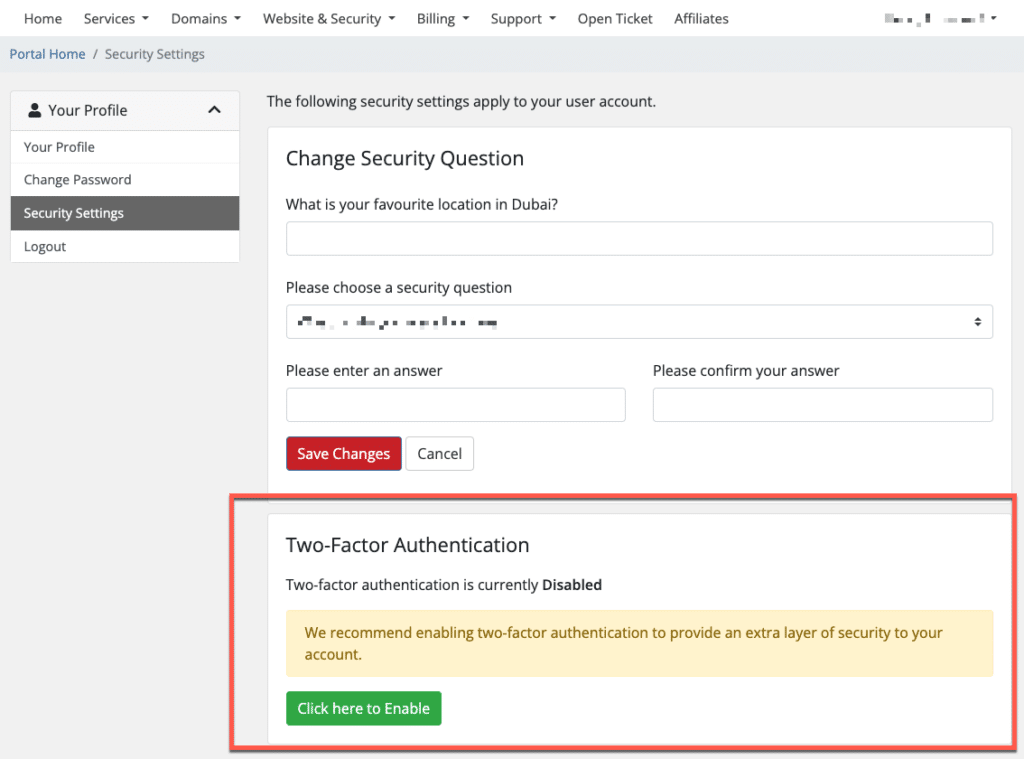This screenshot has width=1024, height=759.
Task: Expand the Domains dropdown menu
Action: tap(205, 18)
